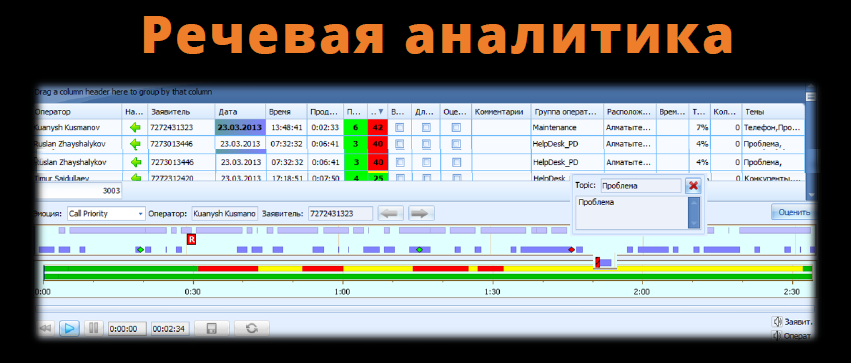This screenshot has width=851, height=363.
Task: Click the gray left arrow previous button
Action: [x=391, y=213]
